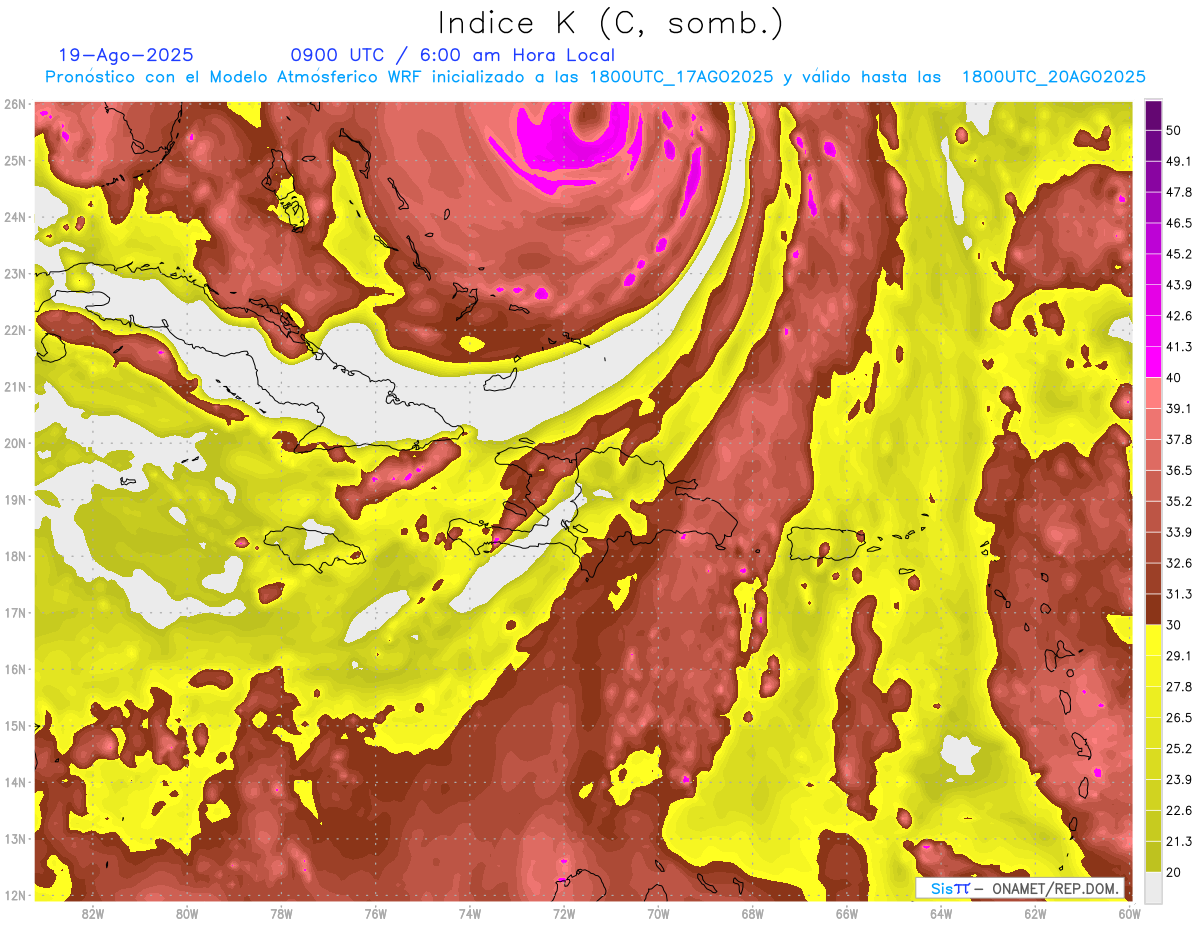Select the legend value "25.2"
The image size is (1200, 927).
coord(1179,749)
